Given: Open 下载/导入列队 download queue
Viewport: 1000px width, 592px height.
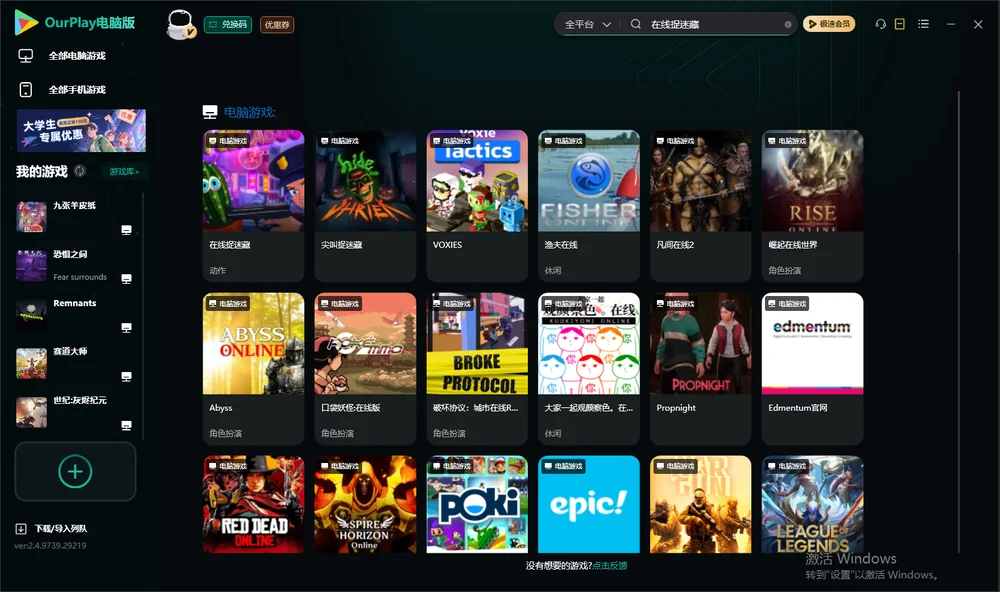Looking at the screenshot, I should 52,529.
